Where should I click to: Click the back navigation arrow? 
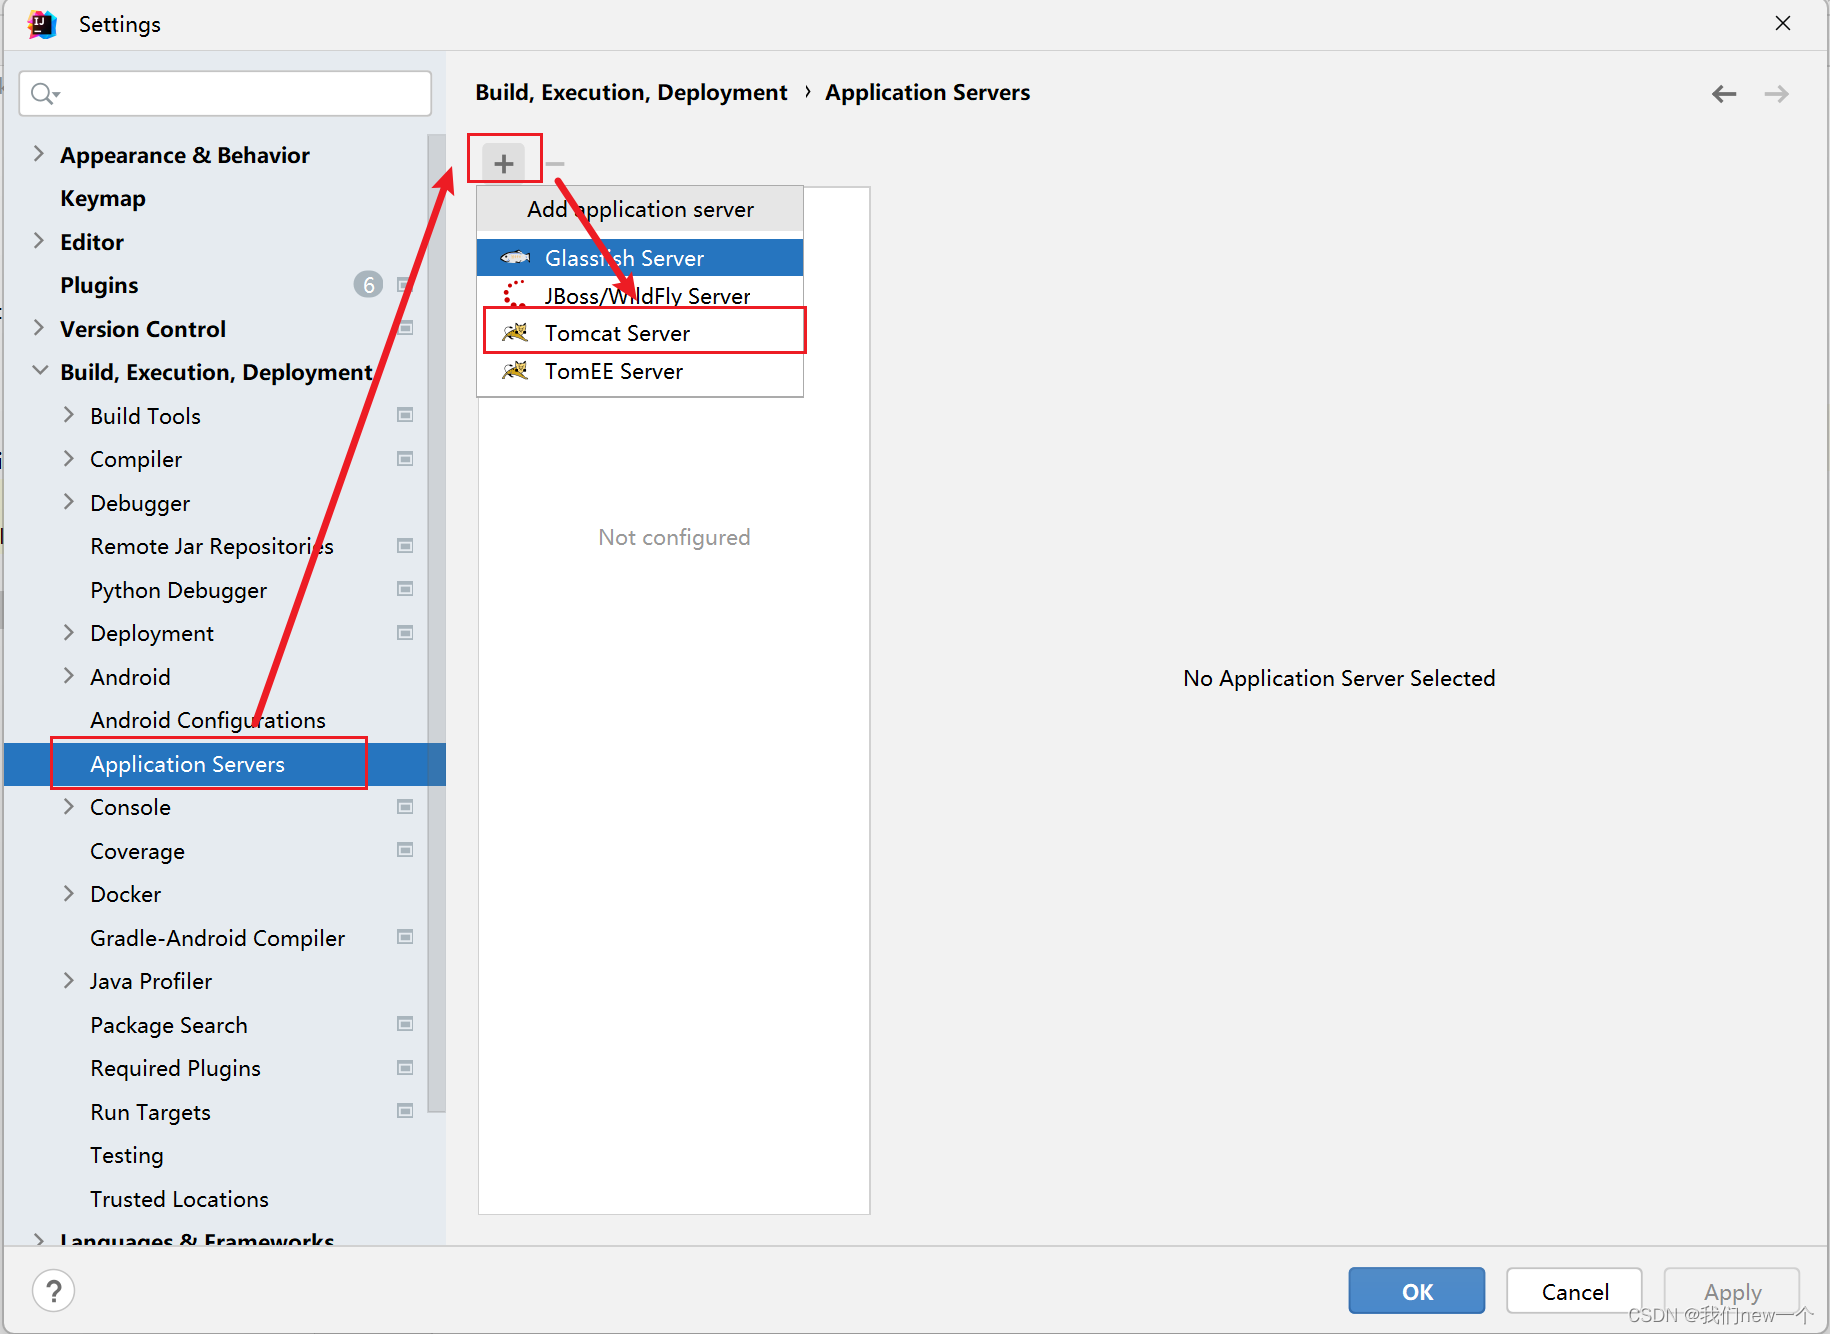pyautogui.click(x=1724, y=94)
